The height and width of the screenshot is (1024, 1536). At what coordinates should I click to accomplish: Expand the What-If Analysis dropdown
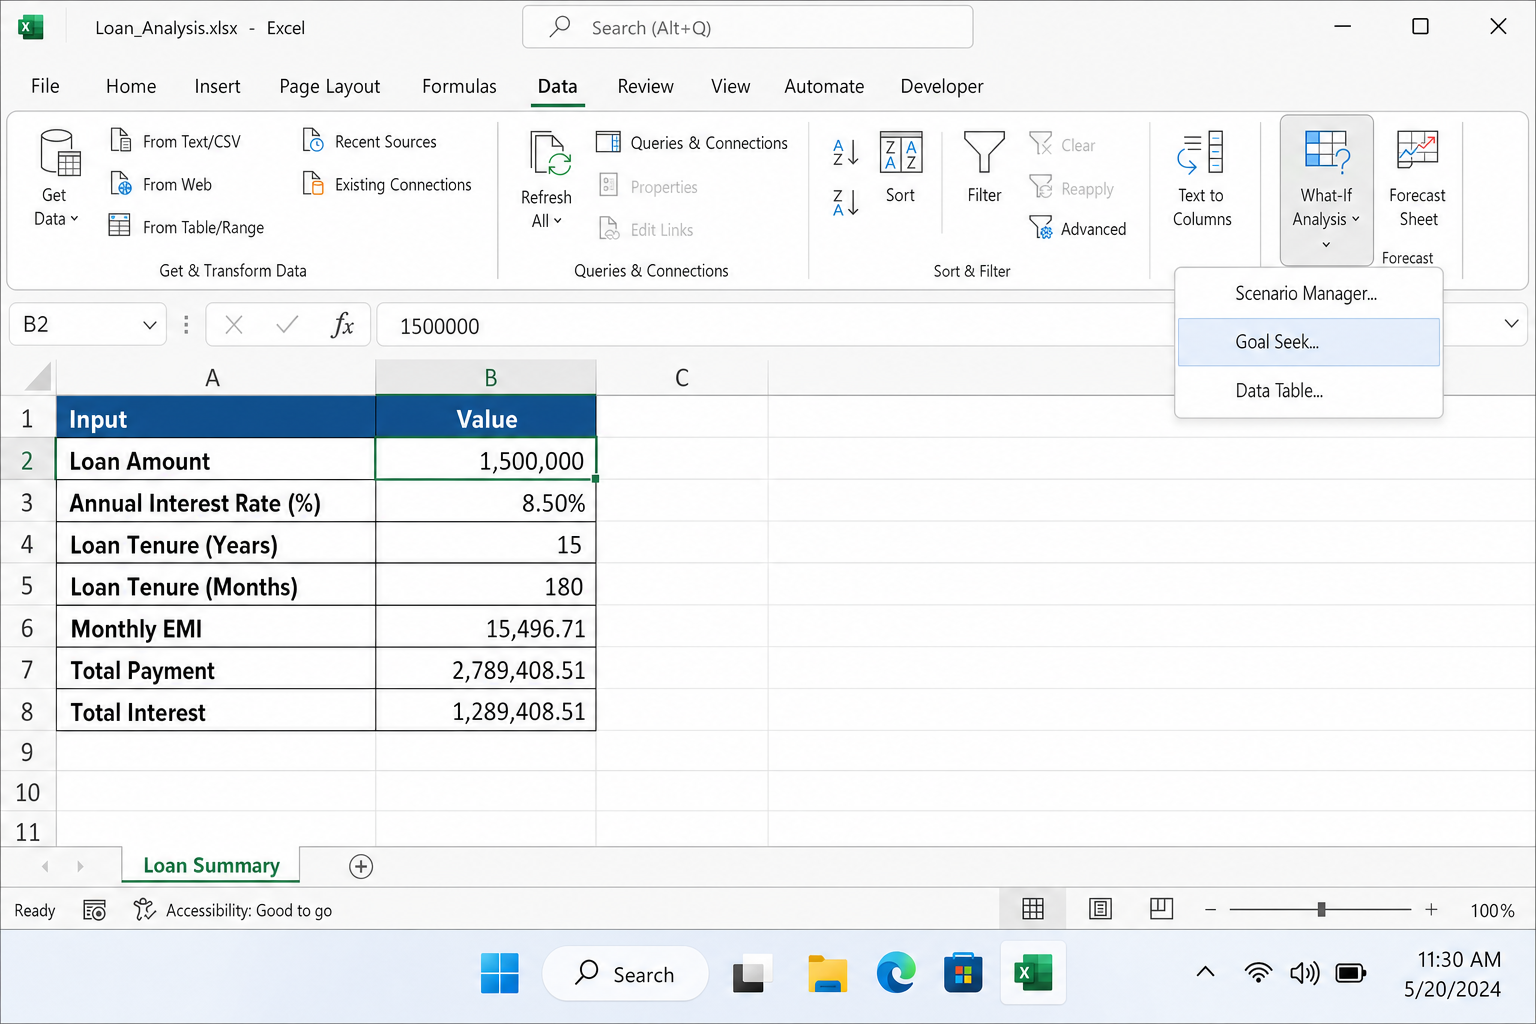(1326, 190)
